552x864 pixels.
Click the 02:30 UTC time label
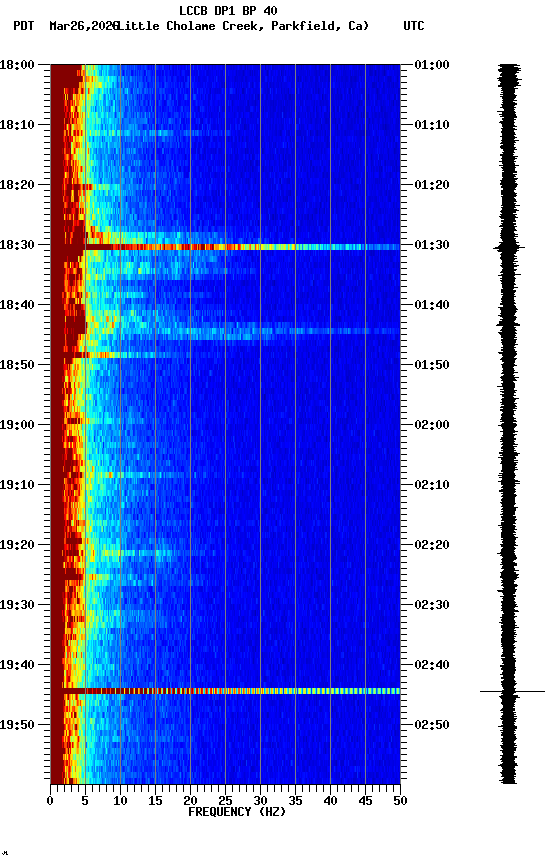(x=432, y=605)
